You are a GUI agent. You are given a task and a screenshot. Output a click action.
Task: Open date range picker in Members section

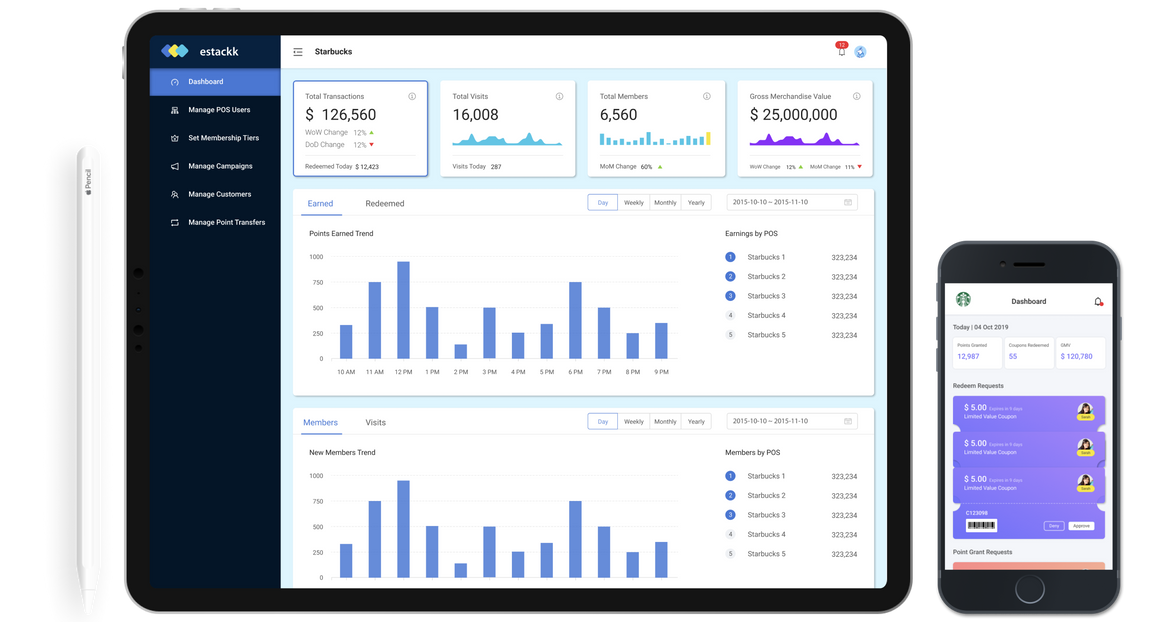click(x=791, y=422)
